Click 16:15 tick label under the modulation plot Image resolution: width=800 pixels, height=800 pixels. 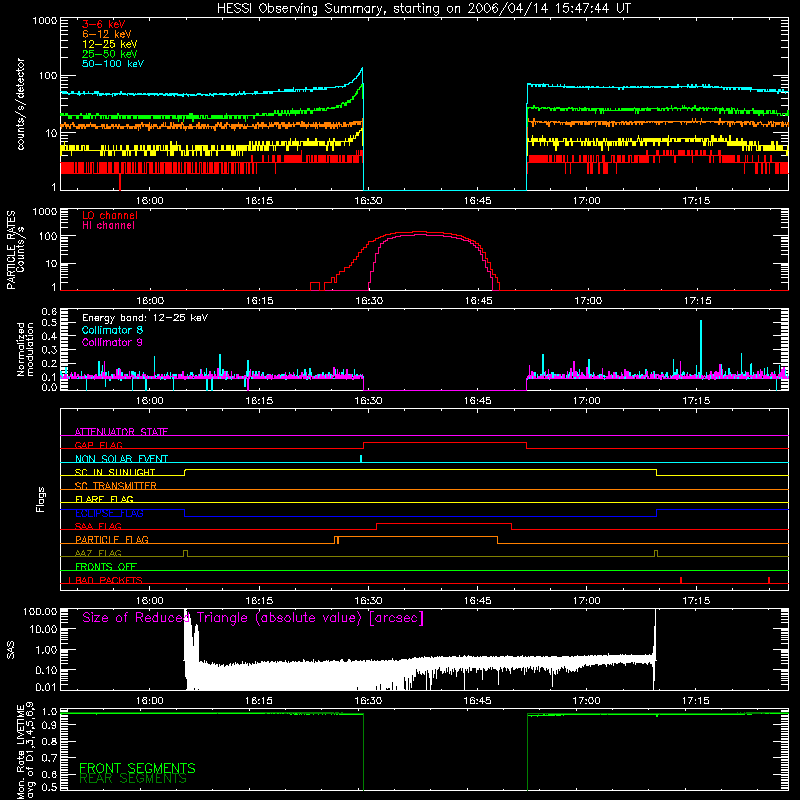[x=259, y=401]
